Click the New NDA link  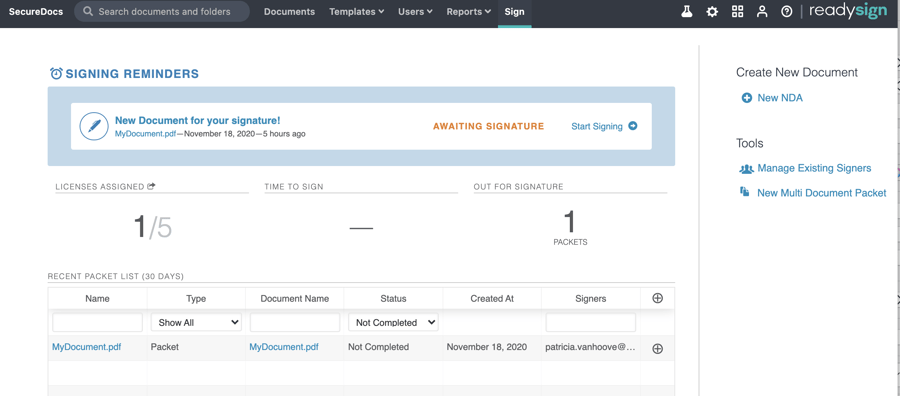(x=780, y=98)
